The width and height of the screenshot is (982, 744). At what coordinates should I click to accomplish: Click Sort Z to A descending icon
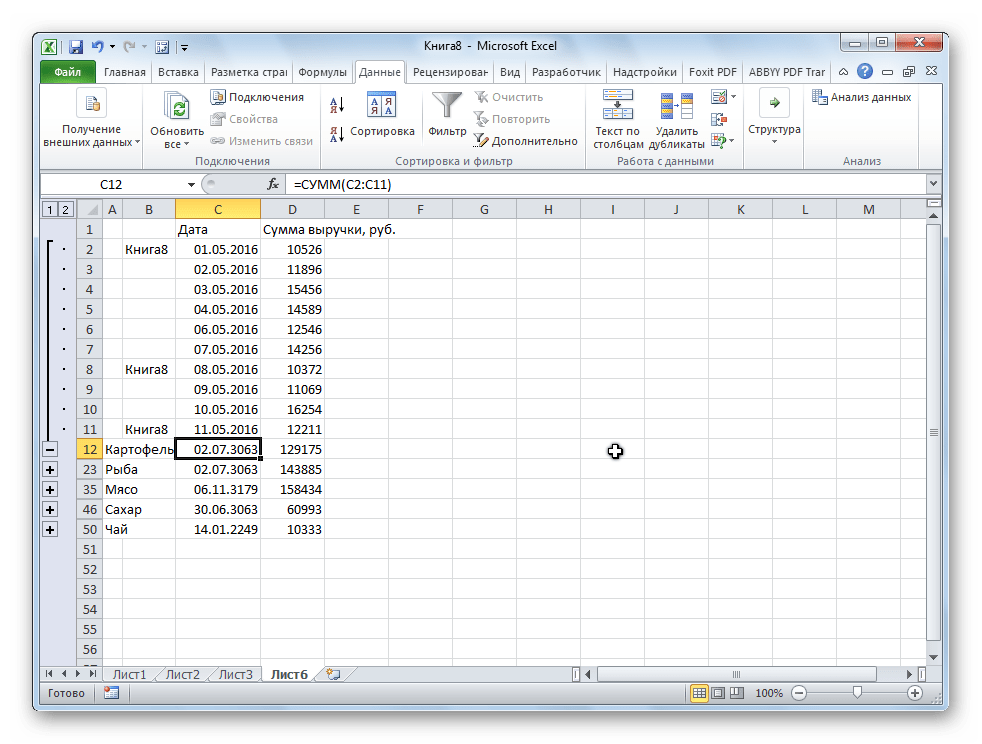tap(336, 132)
